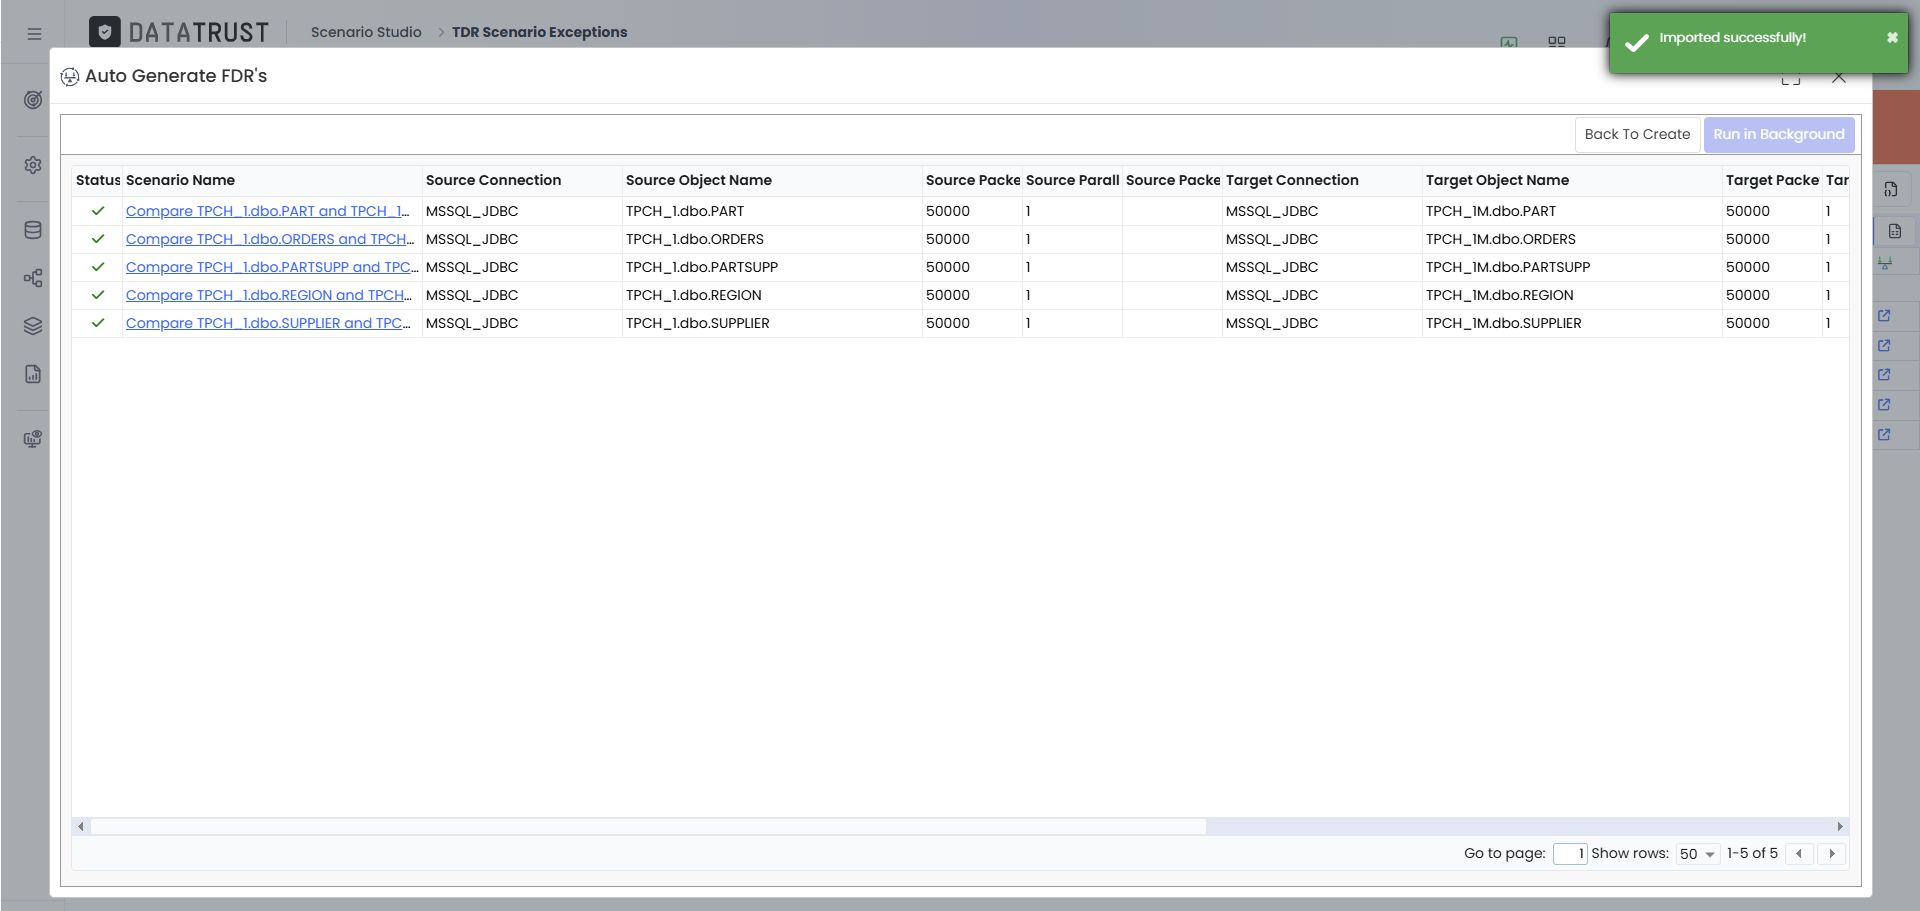Select the TPCH_1M.dbo.SUPPLIER target object cell
This screenshot has height=911, width=1920.
coord(1572,323)
